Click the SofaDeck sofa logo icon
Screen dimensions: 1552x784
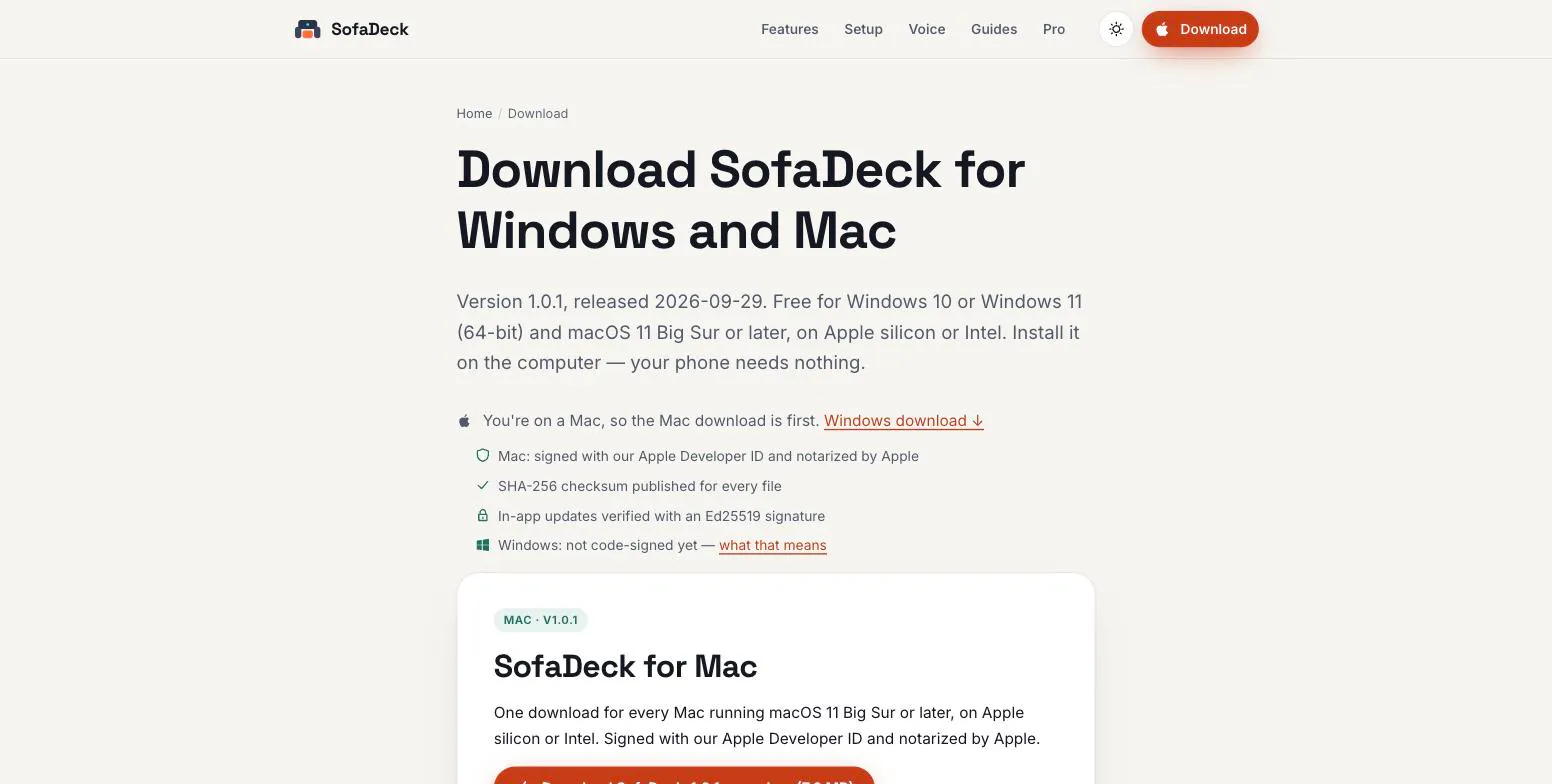[x=307, y=29]
